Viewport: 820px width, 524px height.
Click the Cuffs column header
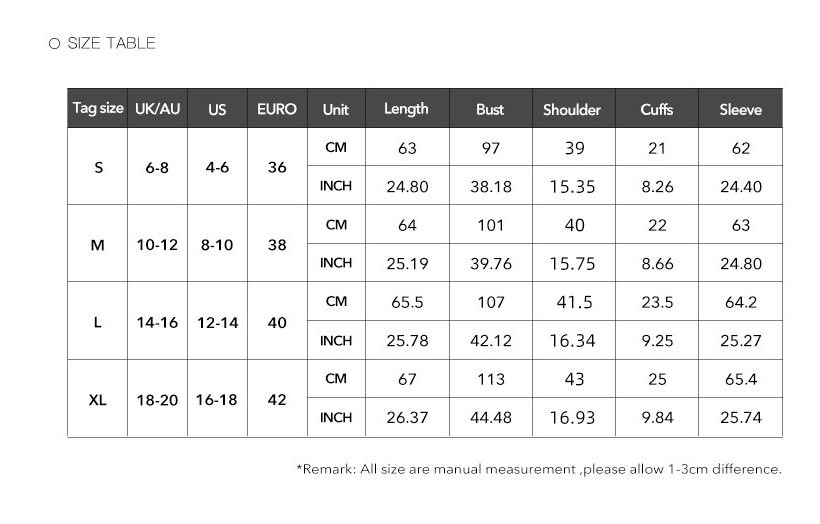click(657, 110)
